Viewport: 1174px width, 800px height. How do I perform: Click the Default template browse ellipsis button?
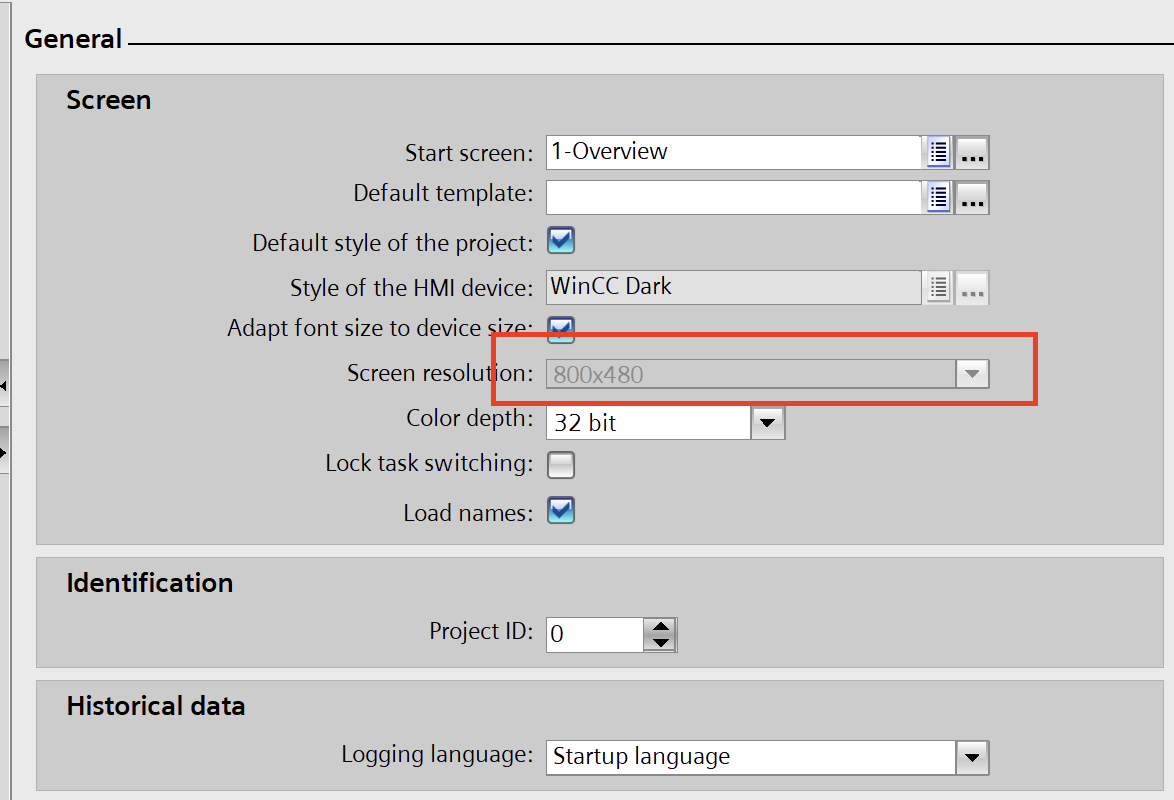point(973,198)
